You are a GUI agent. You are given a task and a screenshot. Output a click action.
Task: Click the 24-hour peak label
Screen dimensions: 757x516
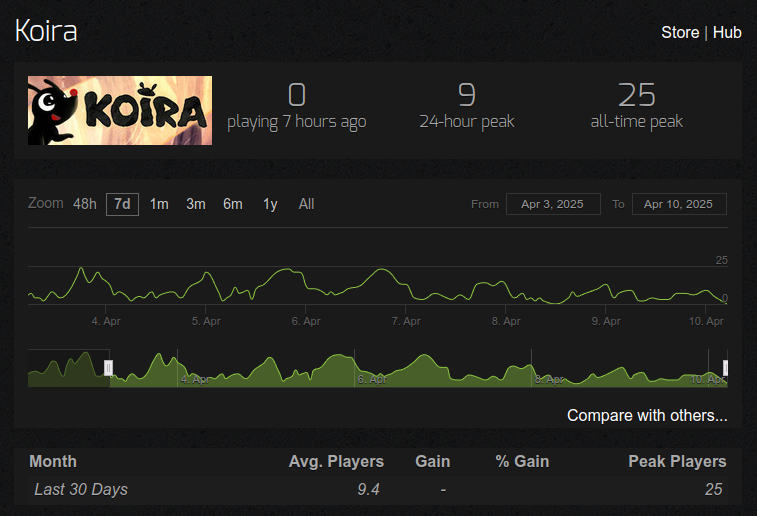coord(467,122)
